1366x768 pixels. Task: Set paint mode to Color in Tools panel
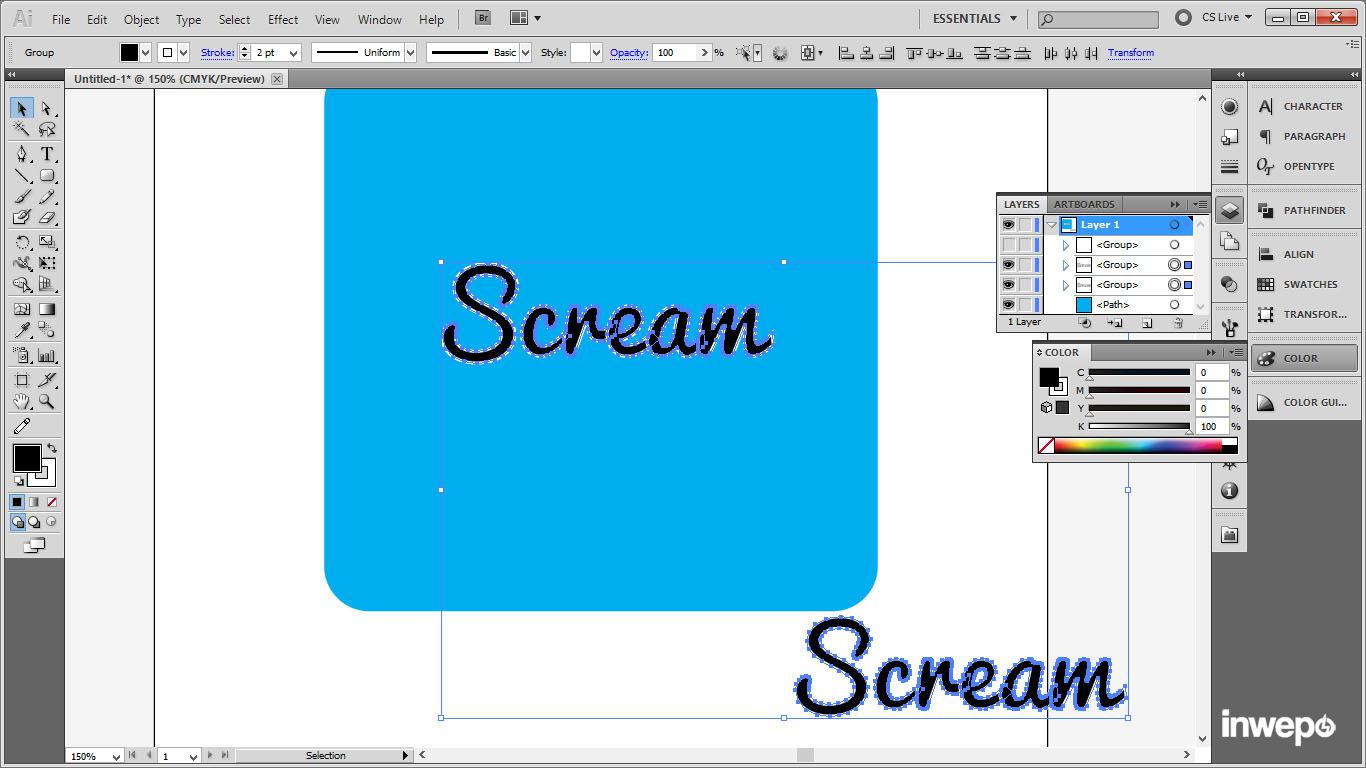(17, 502)
